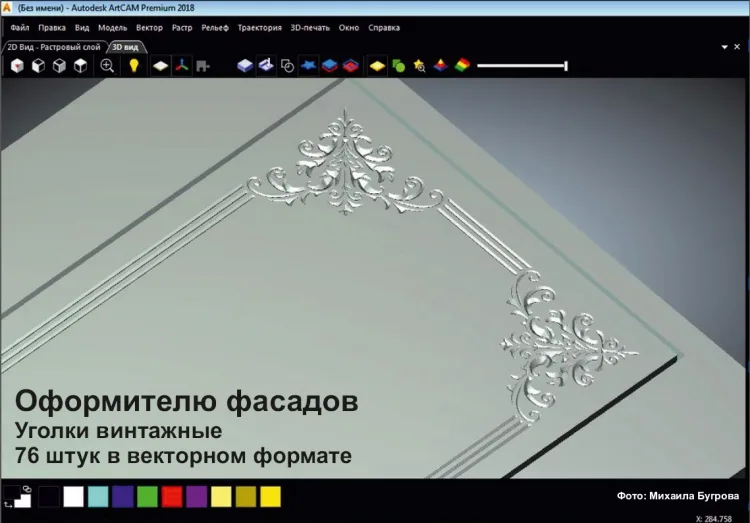Select the second cube view icon
This screenshot has height=523, width=750.
tap(38, 66)
